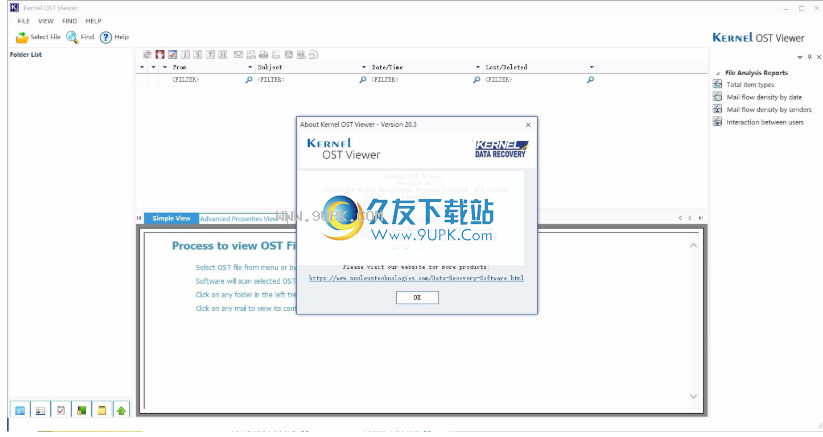Select the 1-day view icon
Image resolution: width=823 pixels, height=437 pixels.
185,55
